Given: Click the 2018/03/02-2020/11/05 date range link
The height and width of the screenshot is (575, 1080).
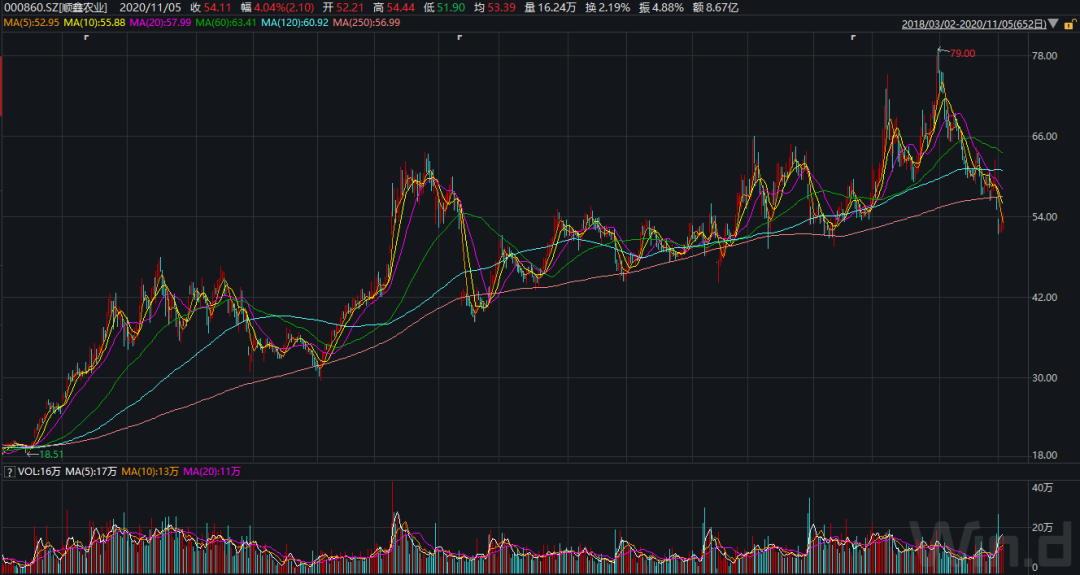Looking at the screenshot, I should pos(973,23).
